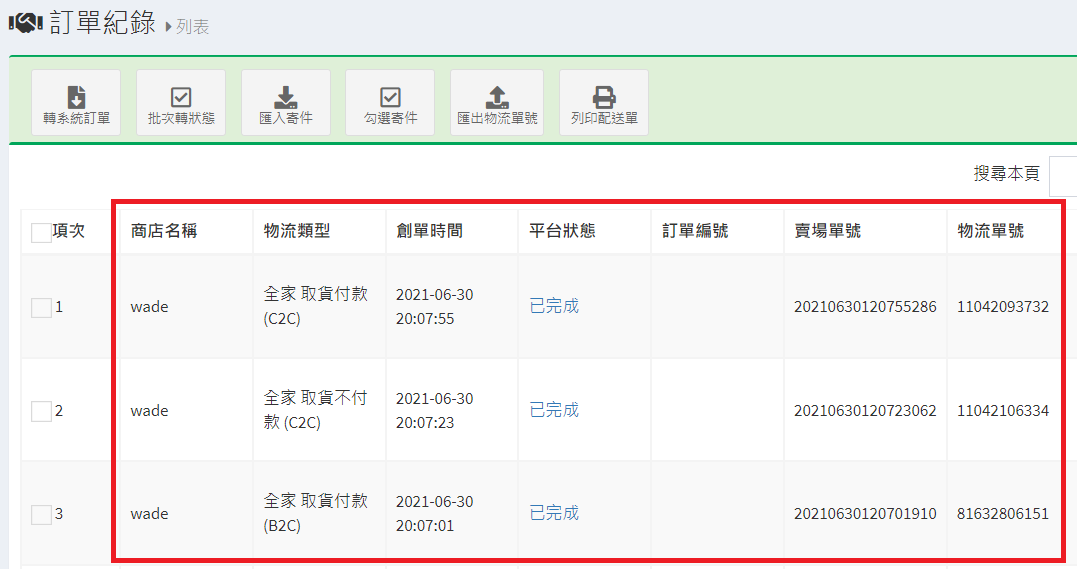The image size is (1077, 569).
Task: Open 已完成 status link in row 1
Action: pos(554,306)
